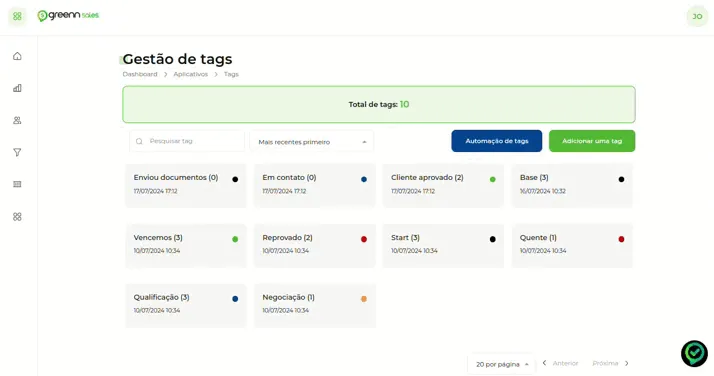Open Dashboard breadcrumb link
Image resolution: width=714 pixels, height=376 pixels.
140,74
